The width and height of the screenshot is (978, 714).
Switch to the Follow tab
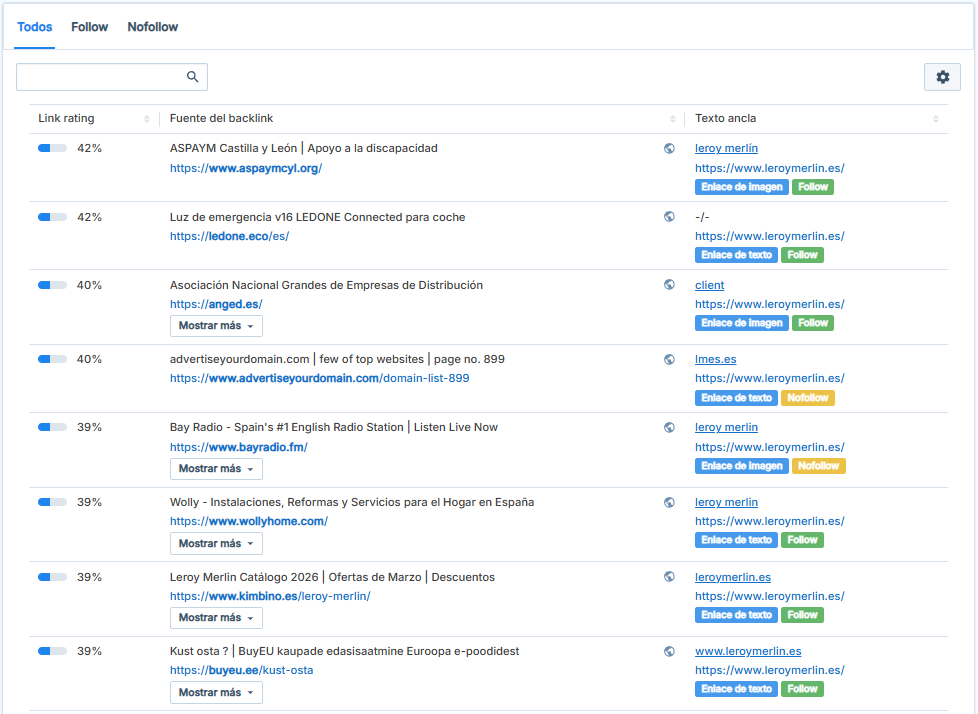[x=89, y=27]
